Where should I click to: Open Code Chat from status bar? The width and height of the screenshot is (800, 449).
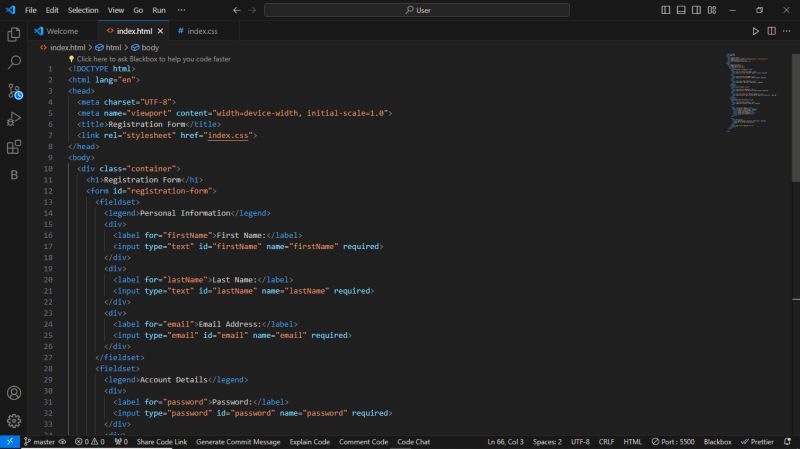tap(414, 442)
